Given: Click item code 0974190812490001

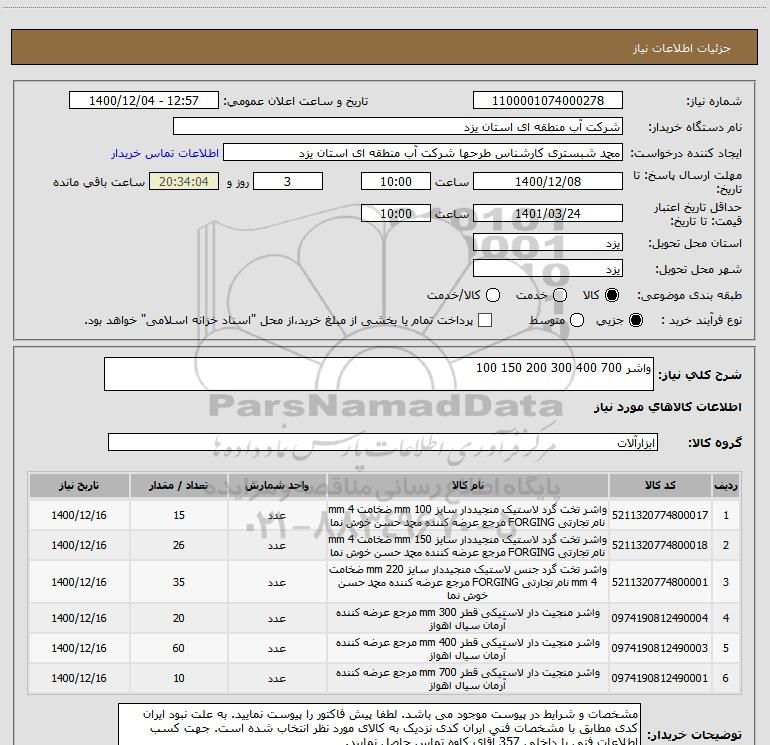Looking at the screenshot, I should point(660,678).
